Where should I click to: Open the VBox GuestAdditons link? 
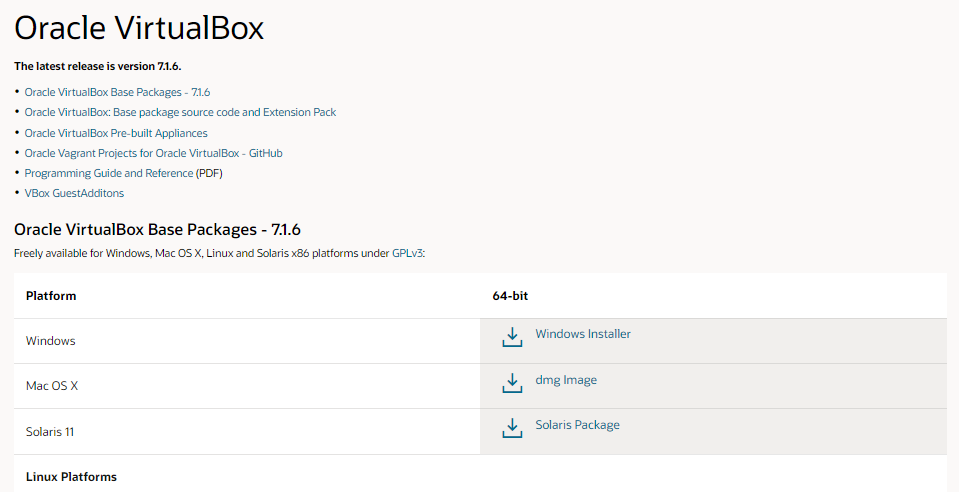[x=74, y=193]
